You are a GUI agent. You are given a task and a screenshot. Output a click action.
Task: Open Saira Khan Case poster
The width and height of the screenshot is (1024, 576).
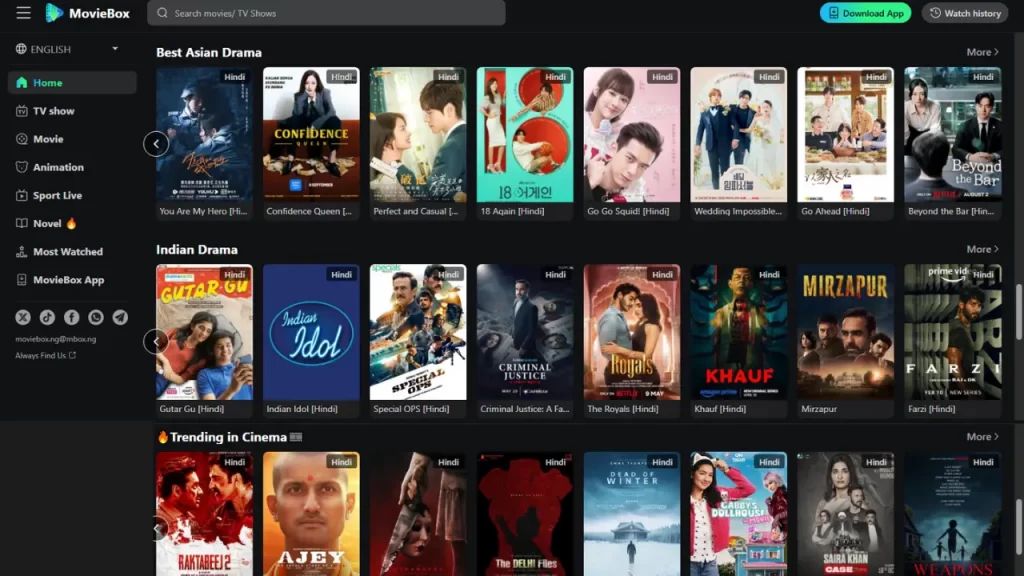tap(846, 514)
